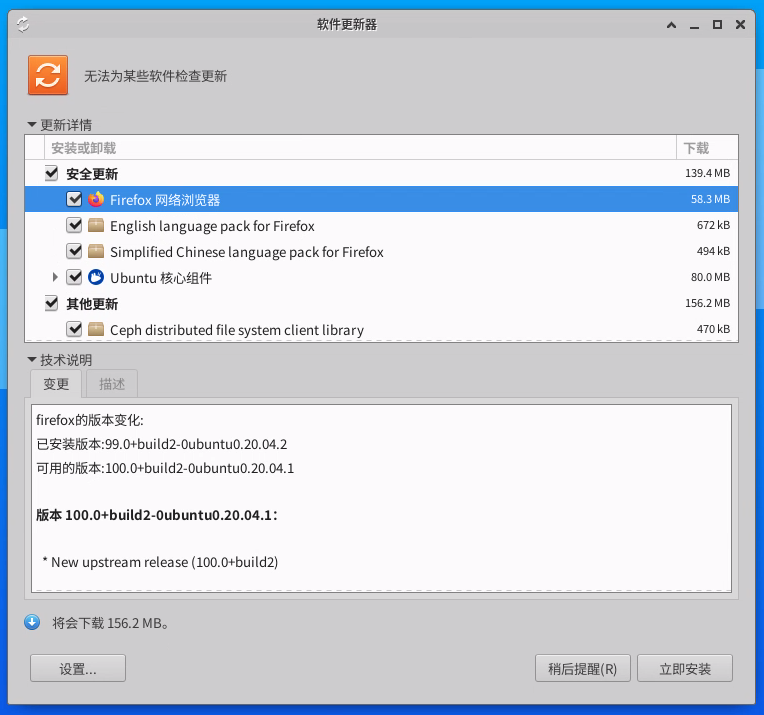Click the 80.0 MB size value
764x715 pixels.
pos(710,277)
